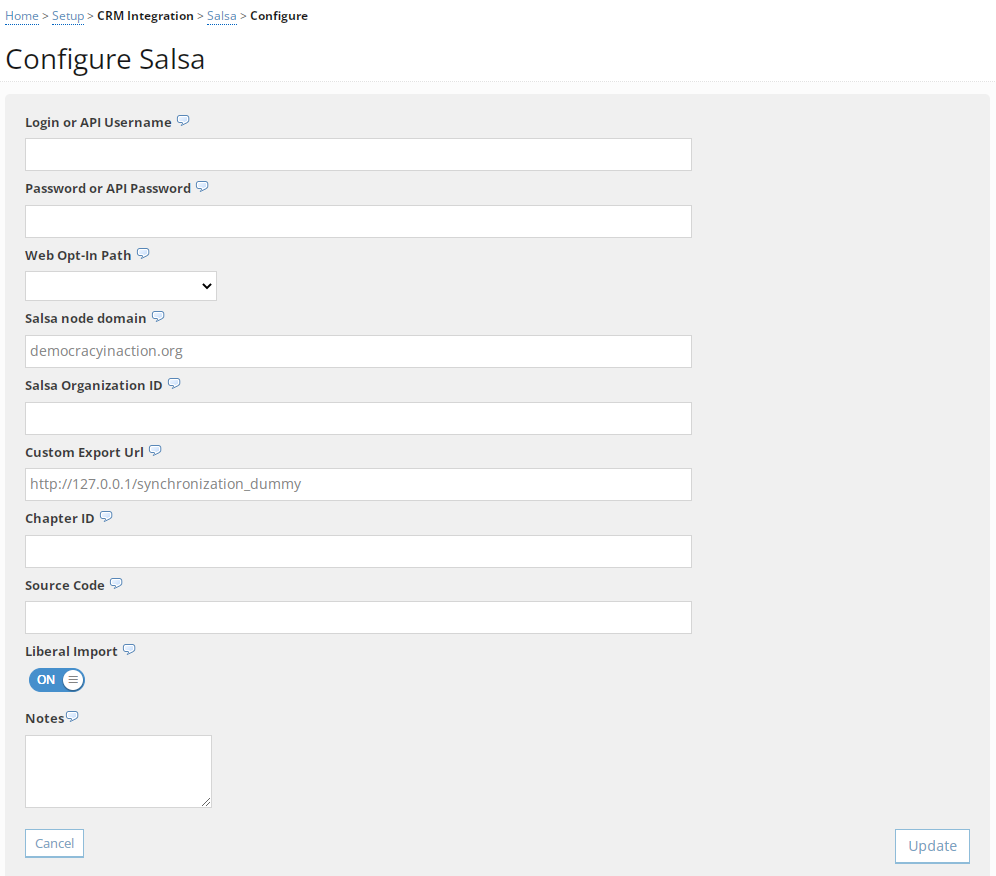Open help for Source Code field
The height and width of the screenshot is (876, 996).
tap(116, 583)
